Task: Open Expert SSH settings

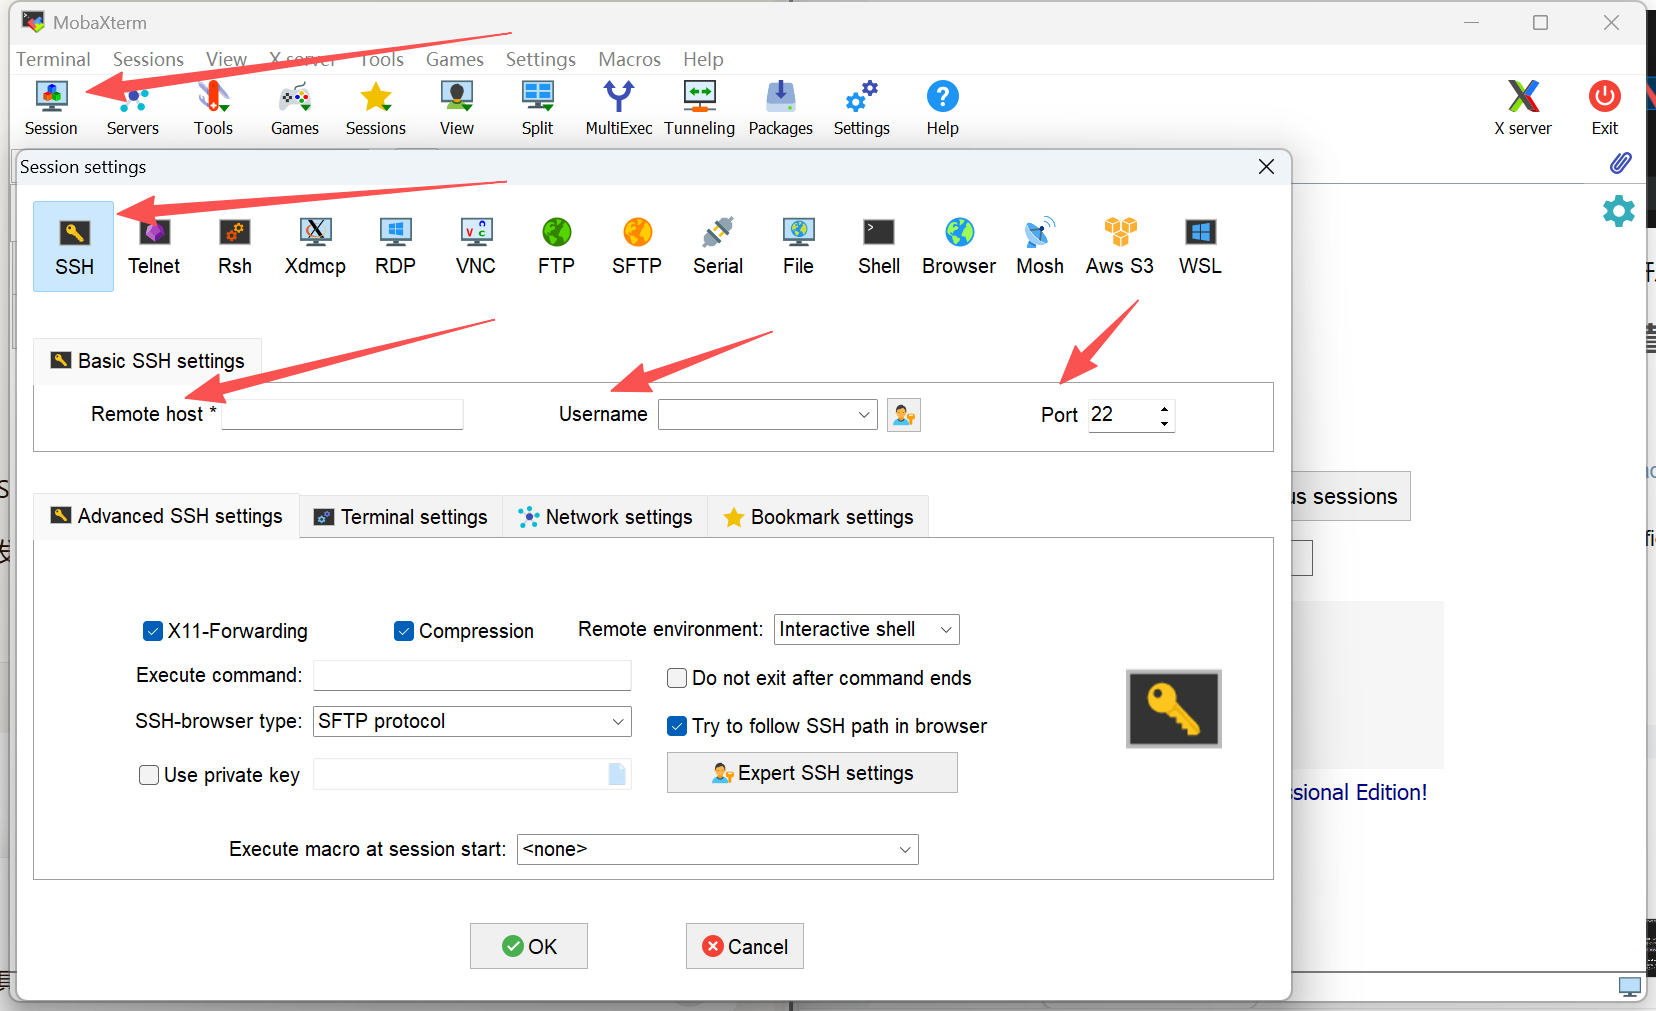Action: pyautogui.click(x=812, y=773)
